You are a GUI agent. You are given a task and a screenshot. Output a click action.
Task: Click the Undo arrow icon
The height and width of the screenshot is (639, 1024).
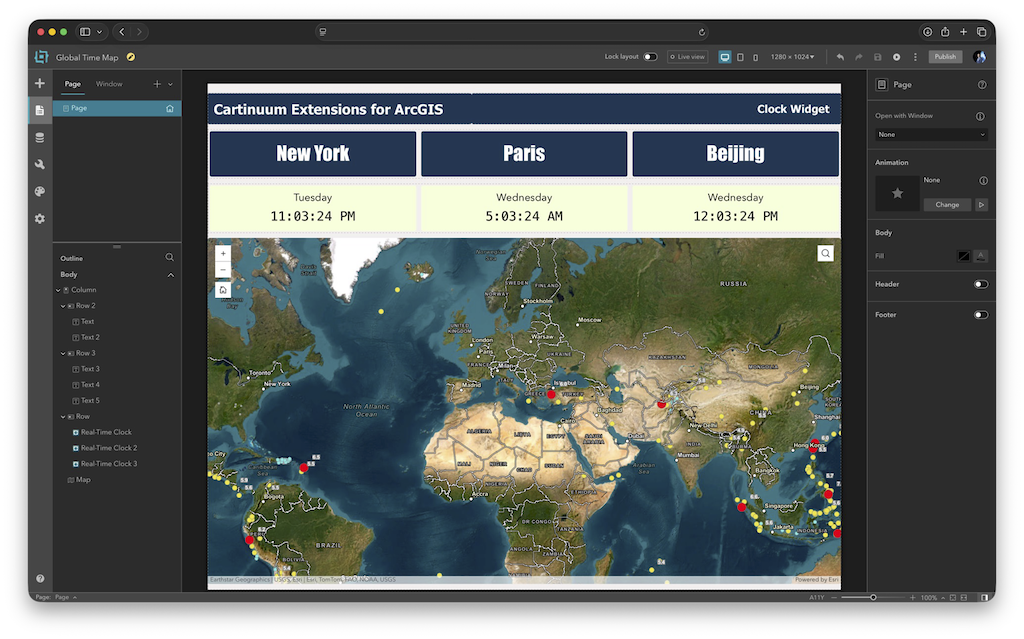coord(840,57)
